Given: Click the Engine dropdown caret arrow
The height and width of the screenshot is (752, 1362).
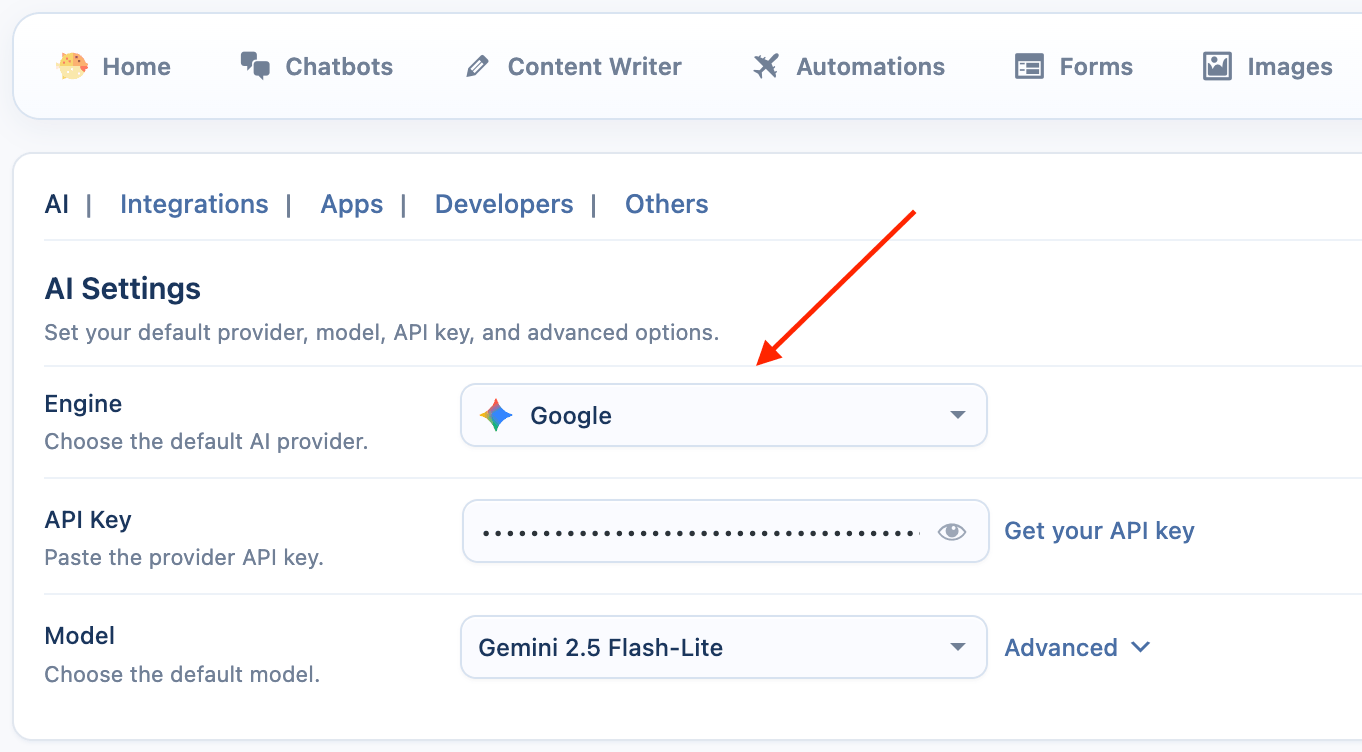Looking at the screenshot, I should pos(957,415).
